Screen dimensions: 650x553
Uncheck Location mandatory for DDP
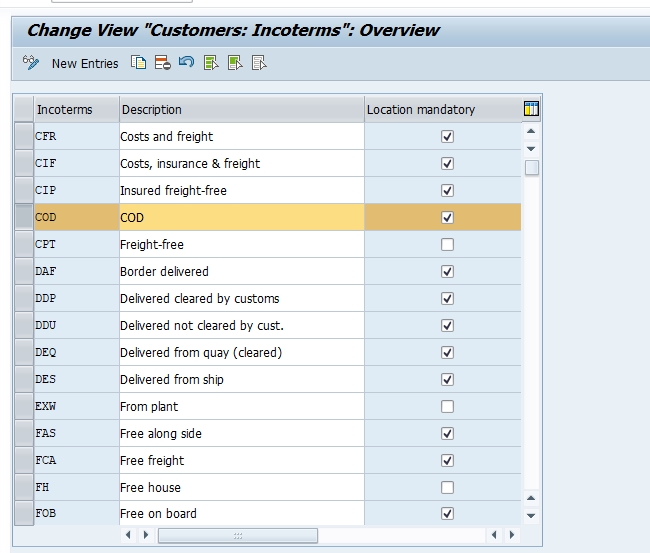coord(447,298)
